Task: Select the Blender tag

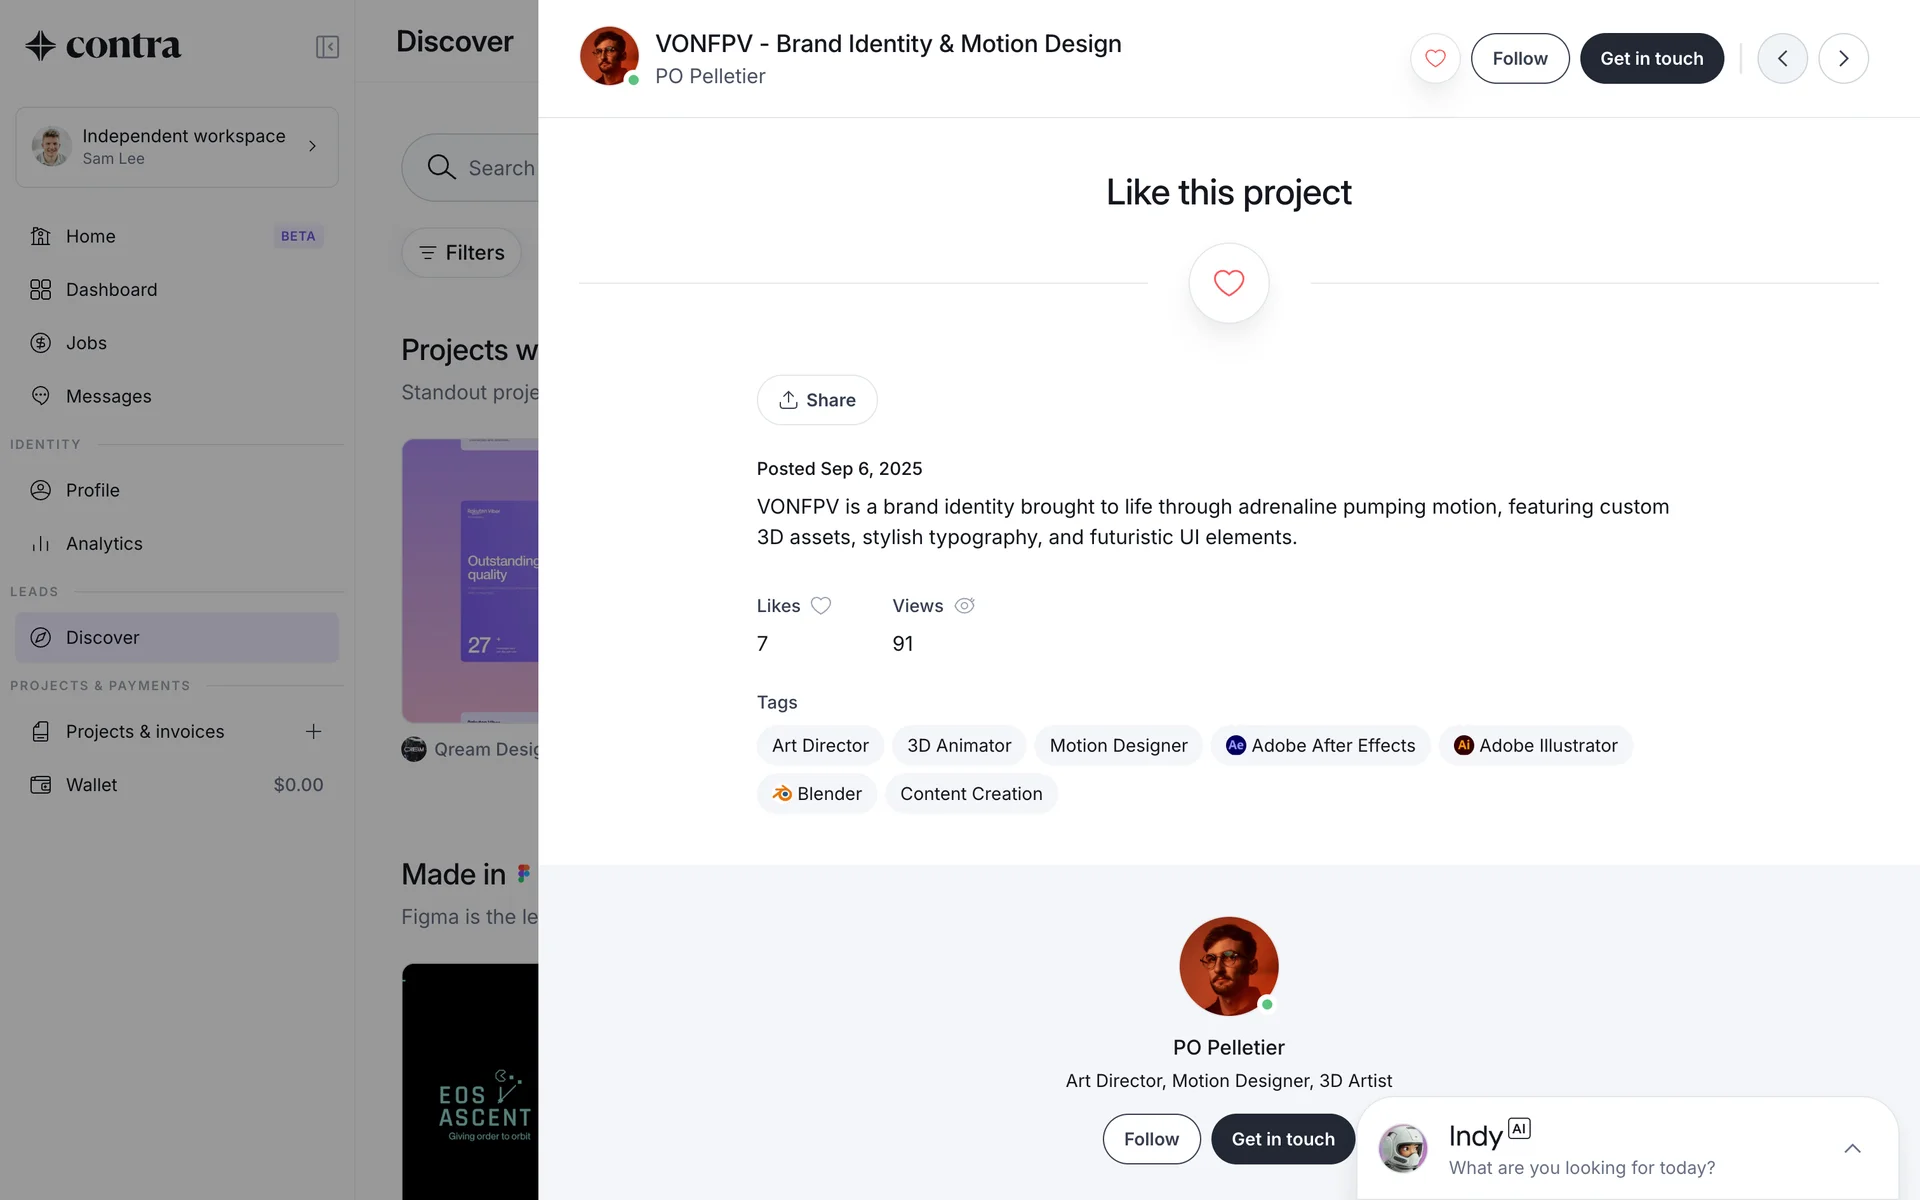Action: (817, 794)
